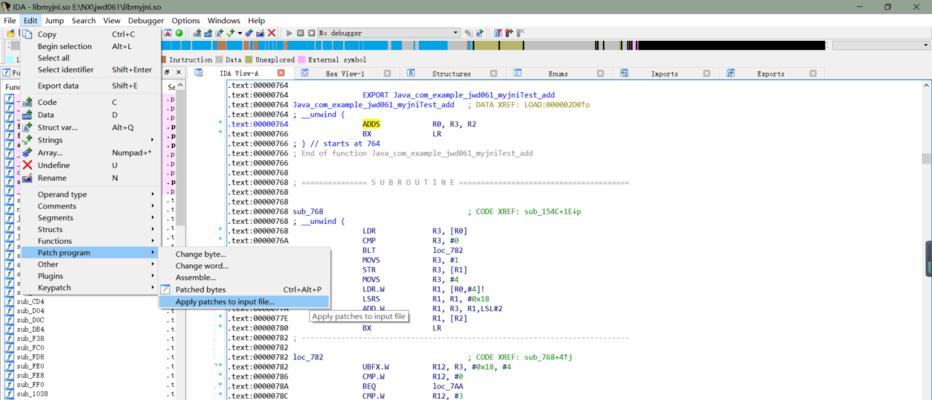This screenshot has height=400, width=932.
Task: Choose Assemble... from Patch program
Action: click(x=244, y=277)
